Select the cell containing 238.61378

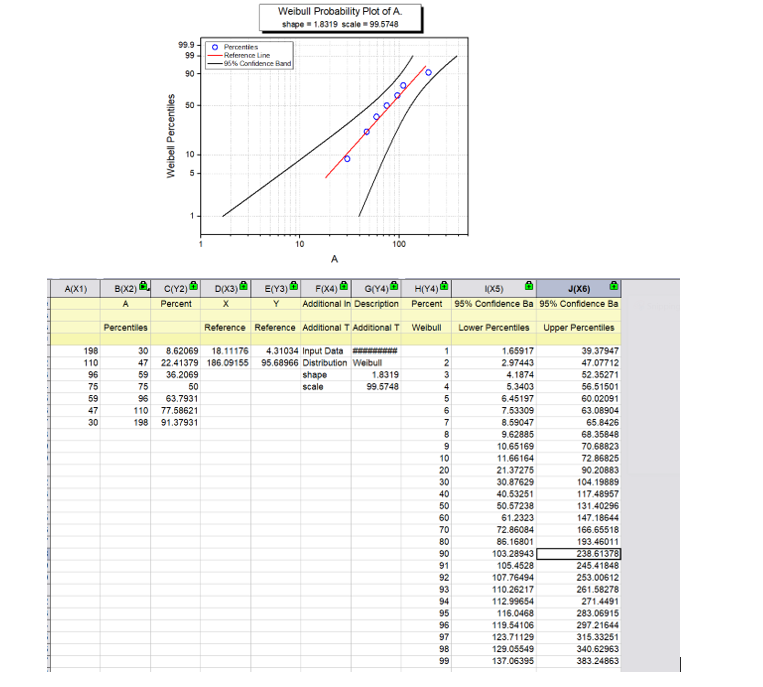(x=579, y=554)
